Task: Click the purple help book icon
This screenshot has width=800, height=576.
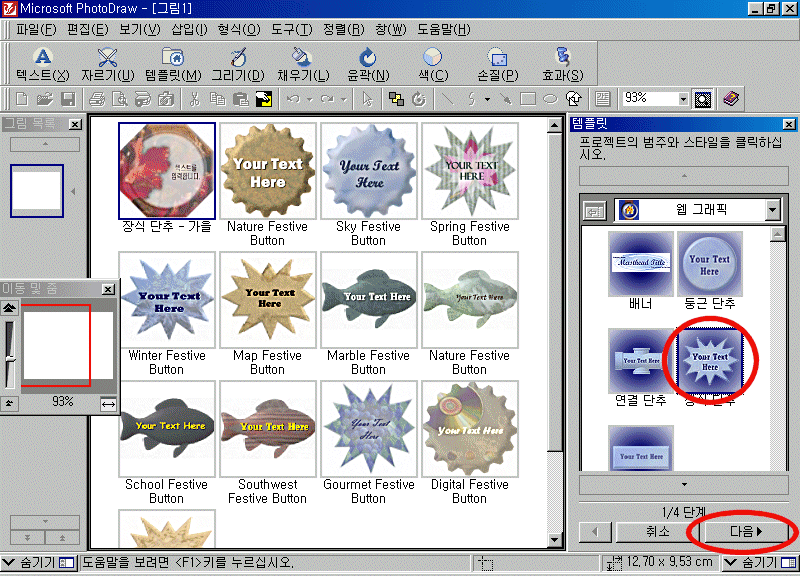Action: click(x=731, y=99)
